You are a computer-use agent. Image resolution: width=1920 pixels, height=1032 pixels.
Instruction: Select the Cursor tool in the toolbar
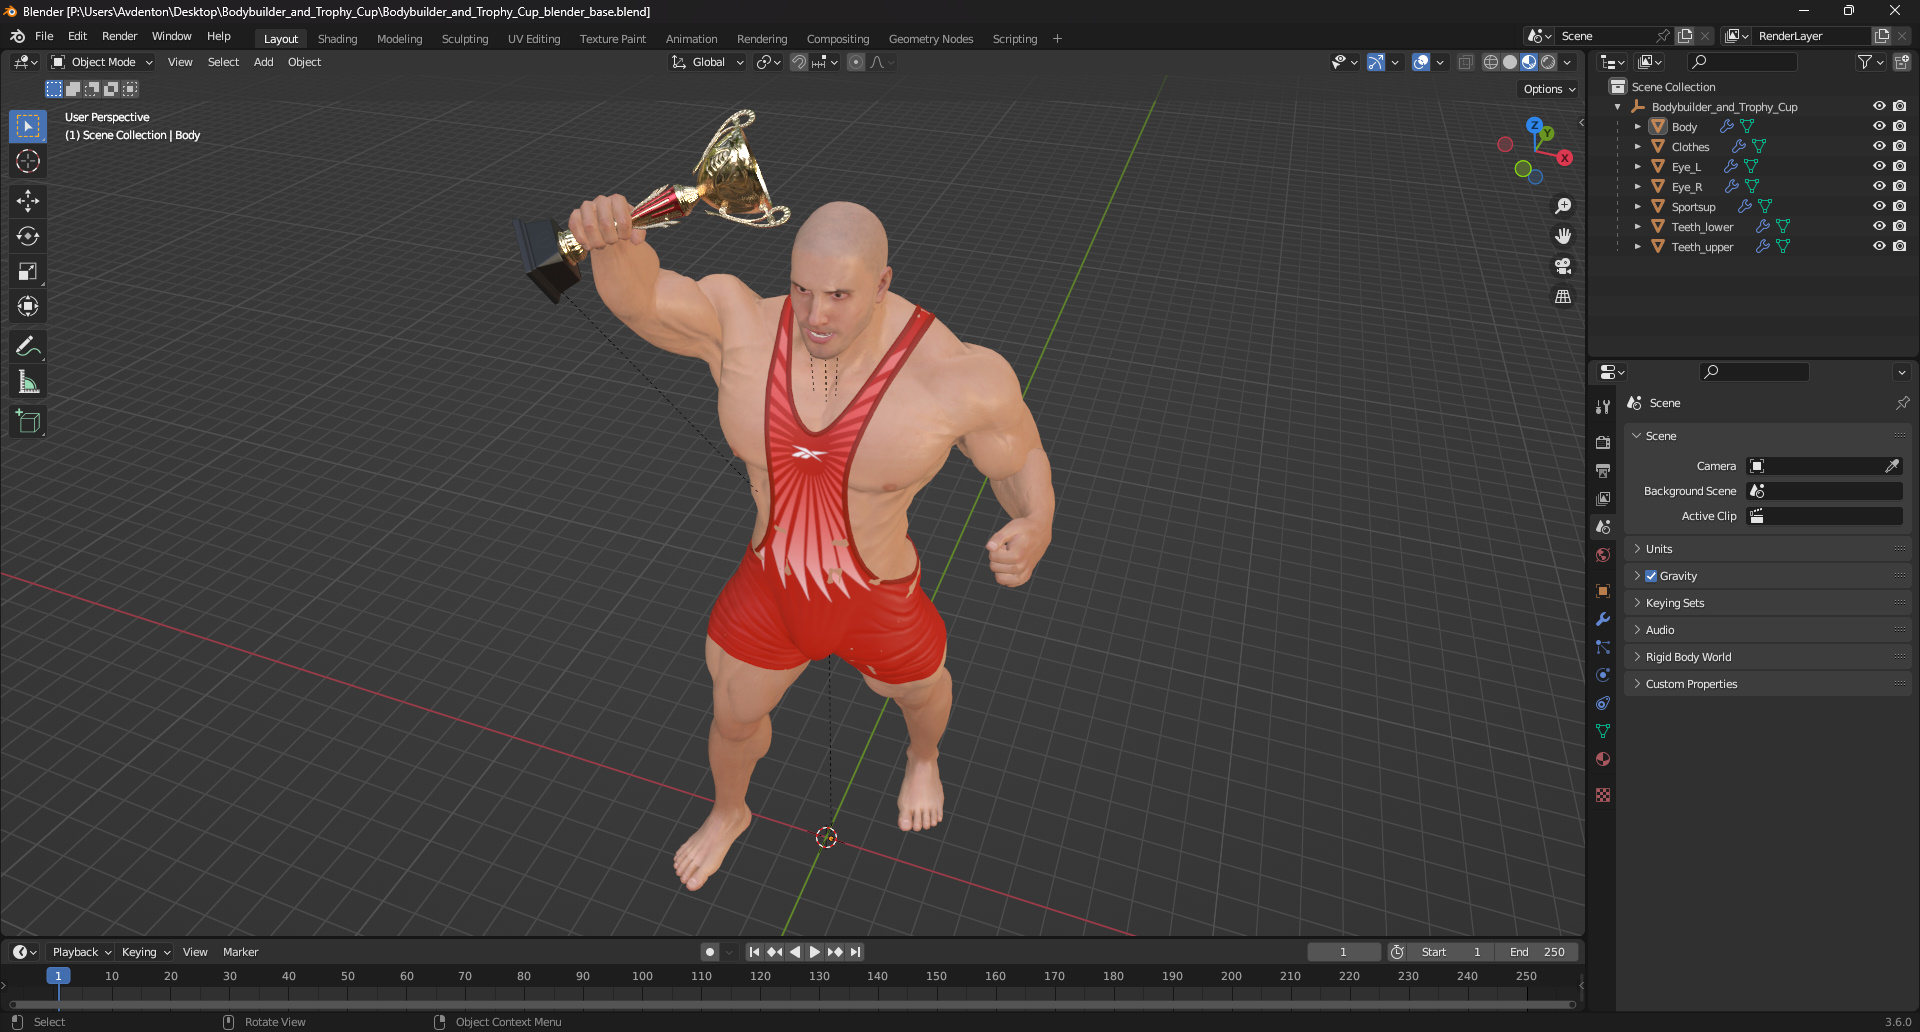pos(28,161)
